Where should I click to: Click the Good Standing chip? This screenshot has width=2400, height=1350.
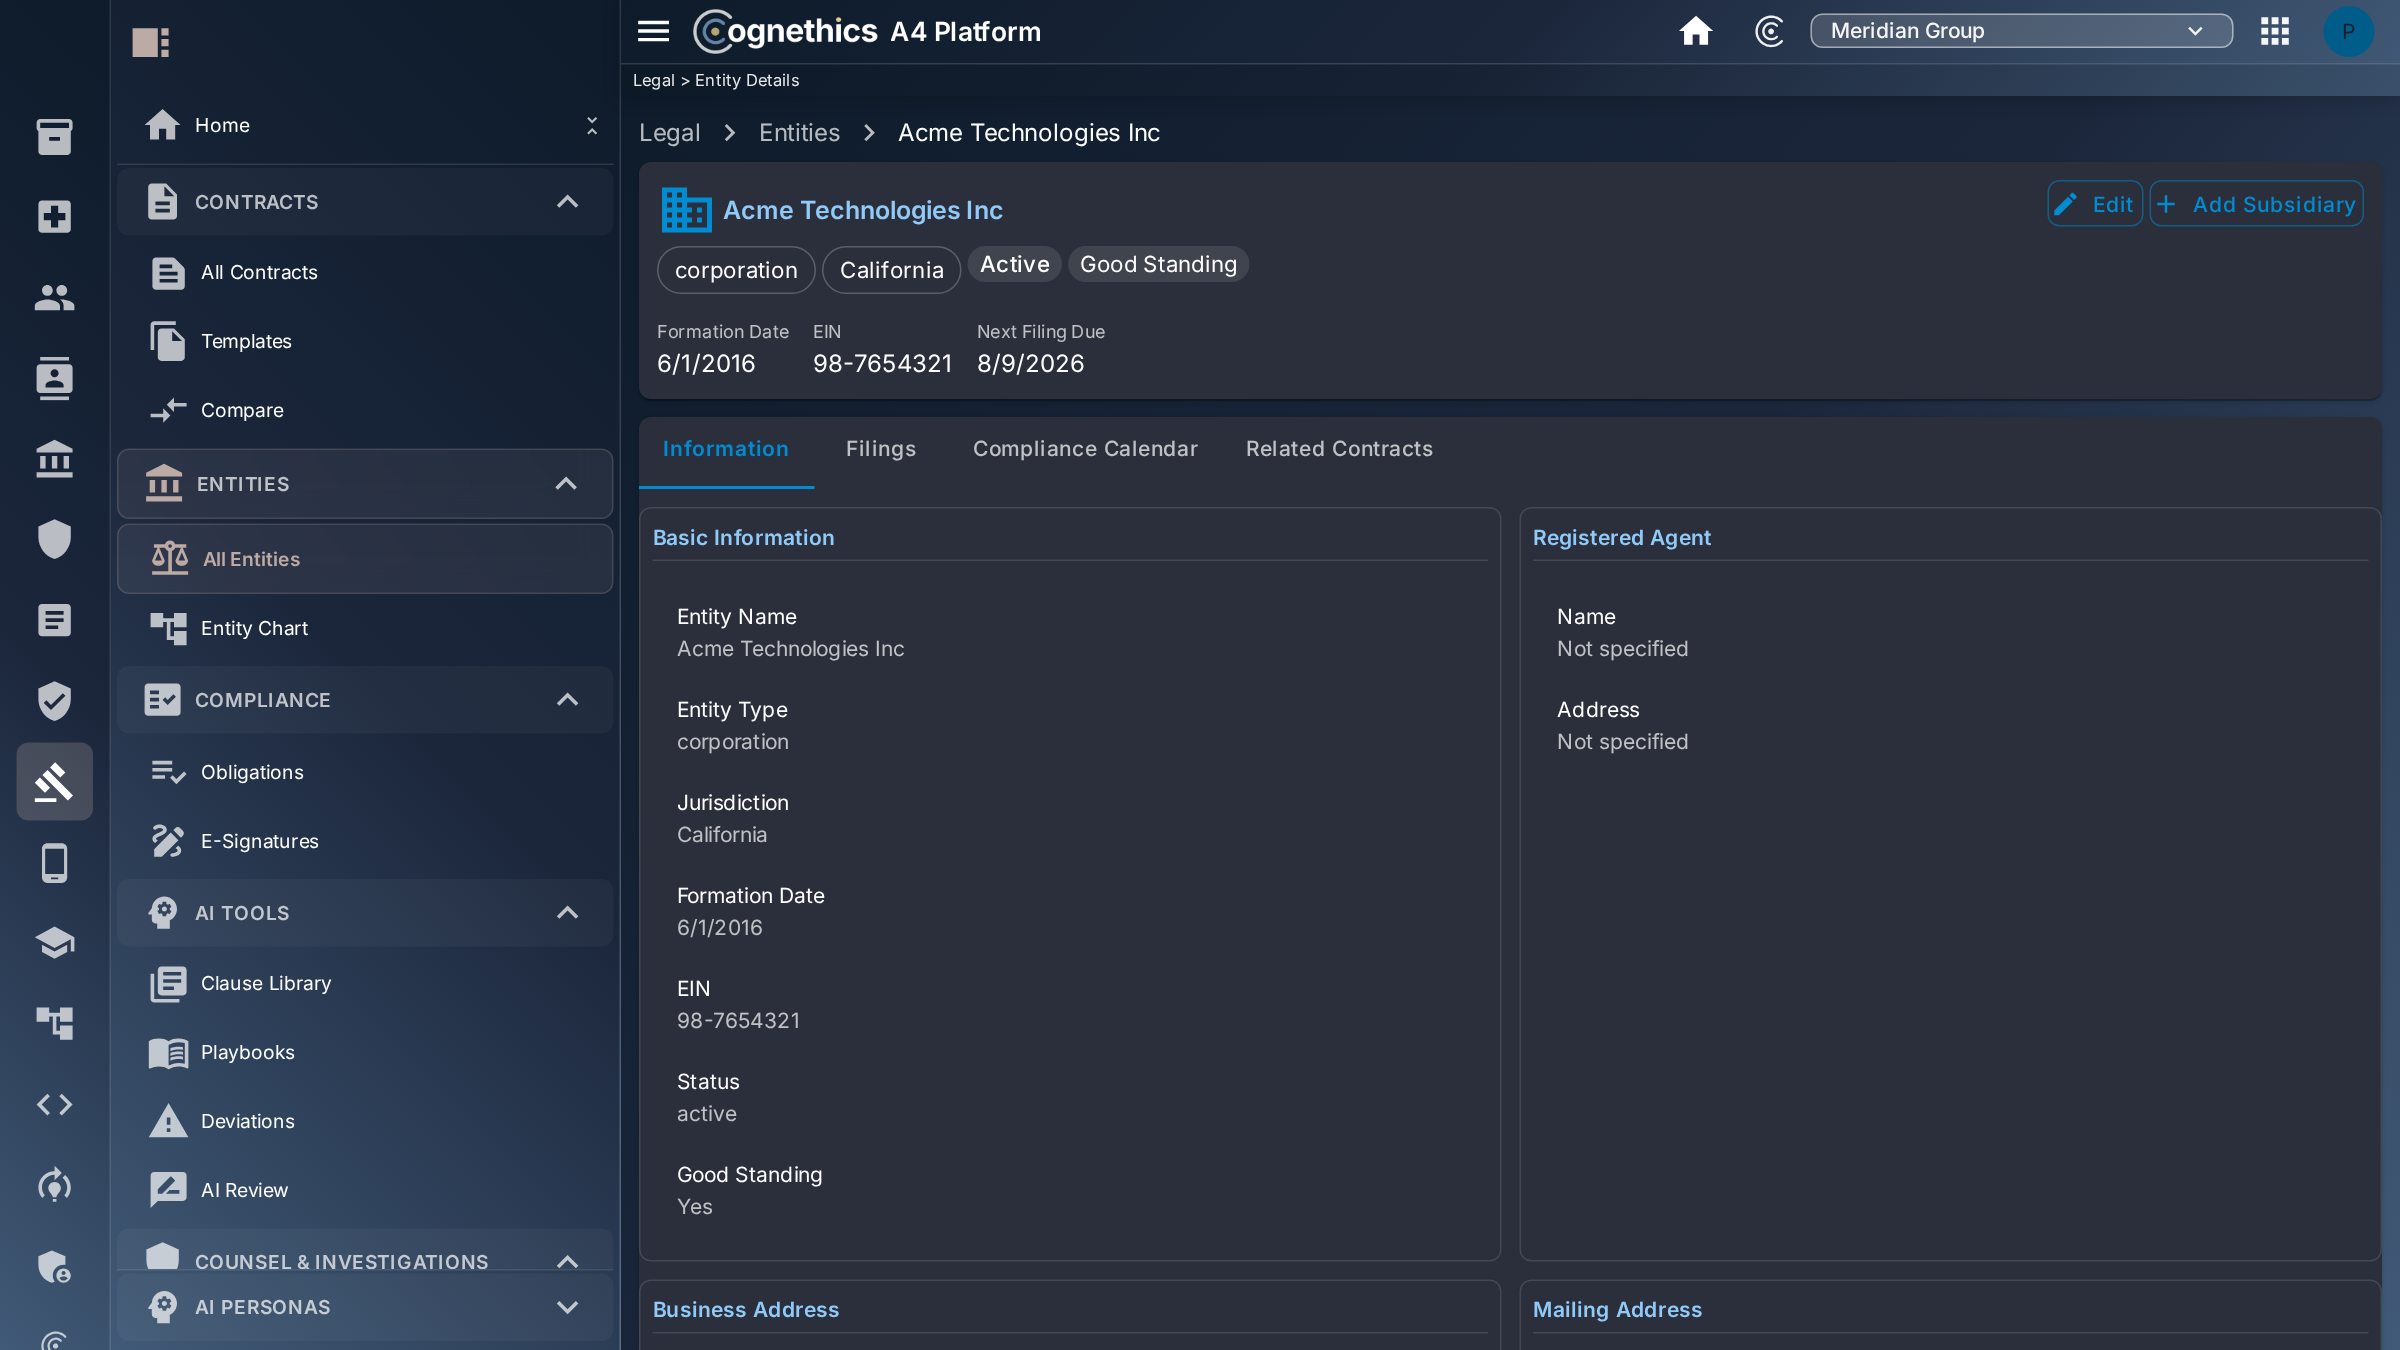click(x=1158, y=264)
